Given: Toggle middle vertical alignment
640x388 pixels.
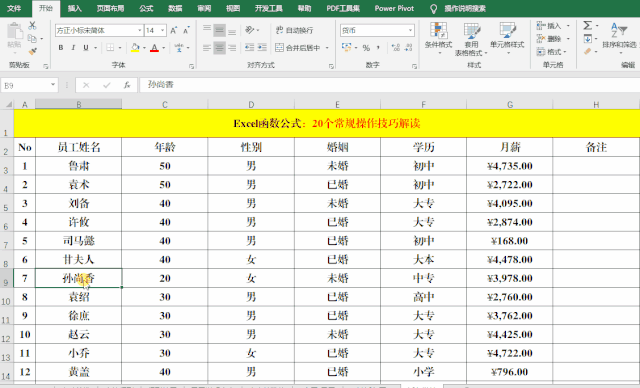Looking at the screenshot, I should (x=220, y=30).
